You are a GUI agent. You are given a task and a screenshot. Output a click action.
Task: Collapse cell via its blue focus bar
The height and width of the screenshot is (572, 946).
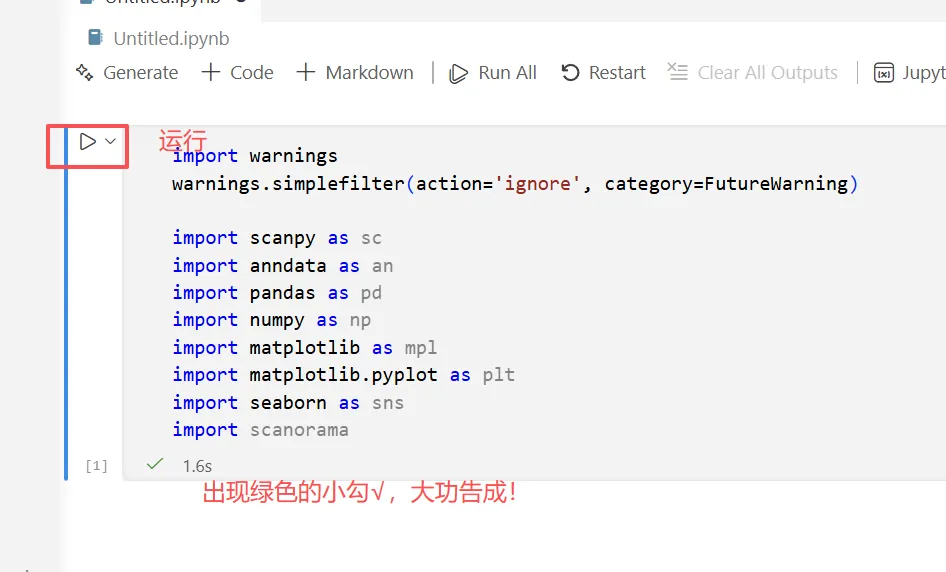66,302
